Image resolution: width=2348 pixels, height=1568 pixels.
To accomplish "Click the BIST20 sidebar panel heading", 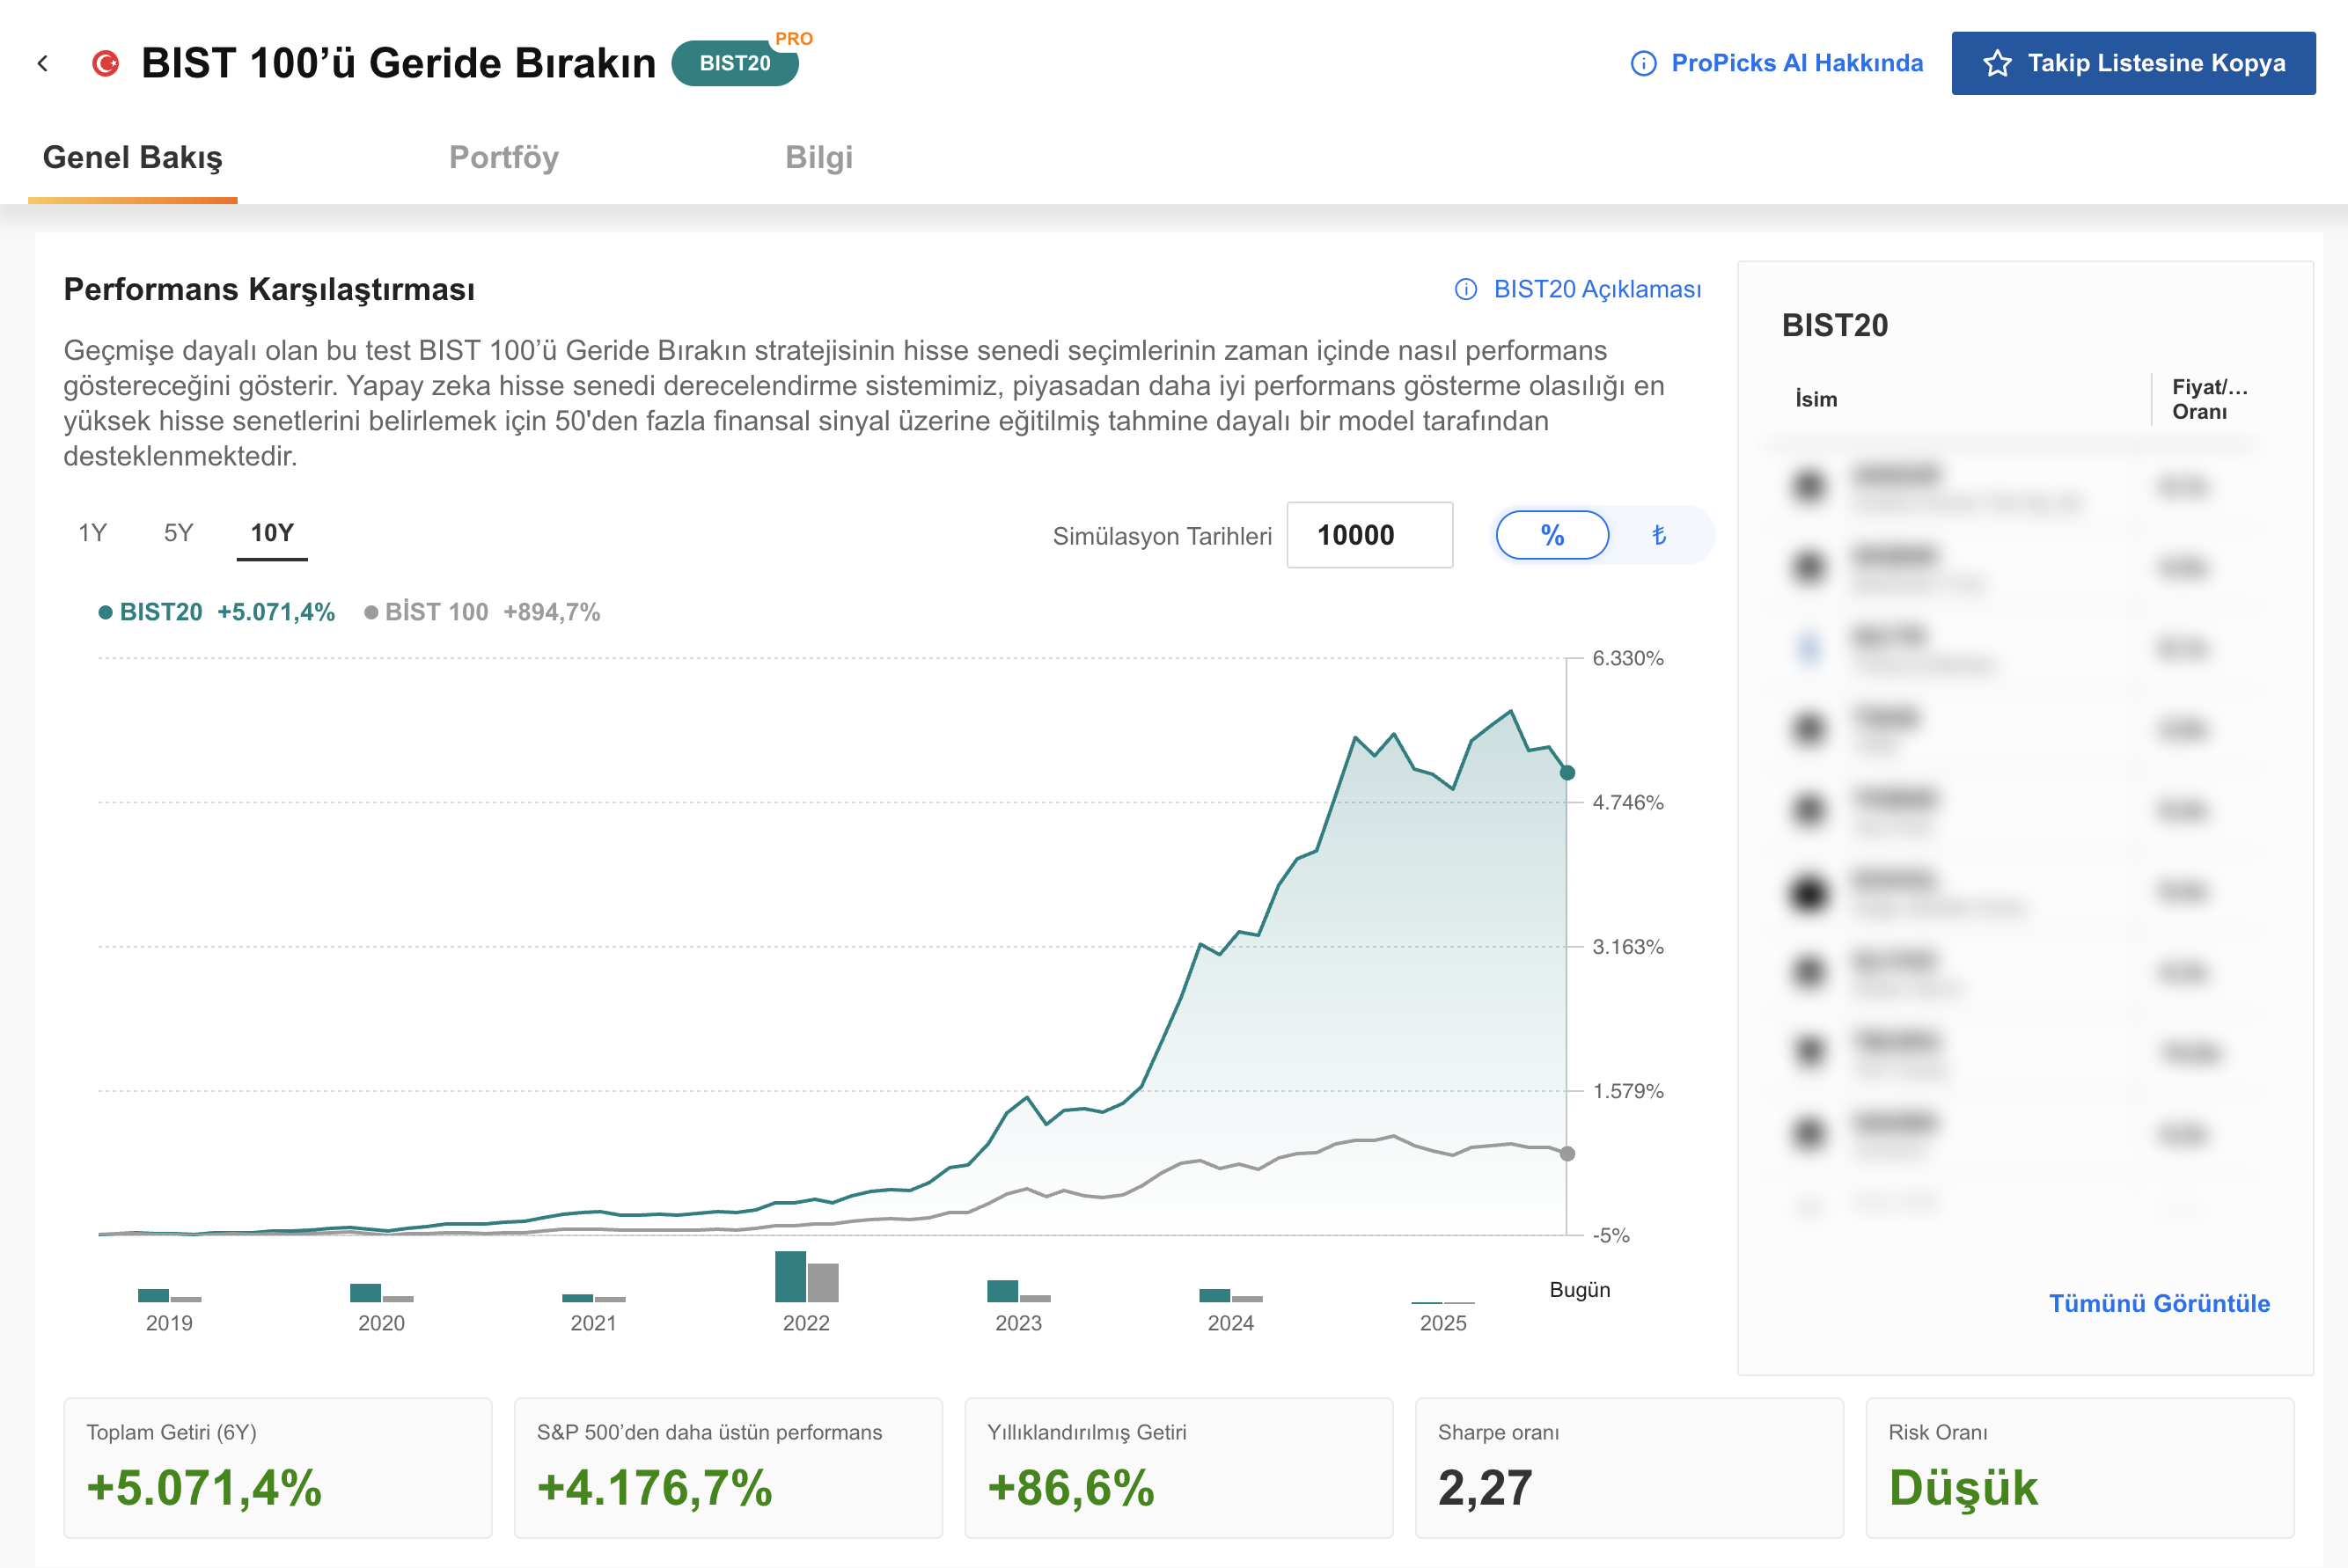I will pyautogui.click(x=1835, y=325).
